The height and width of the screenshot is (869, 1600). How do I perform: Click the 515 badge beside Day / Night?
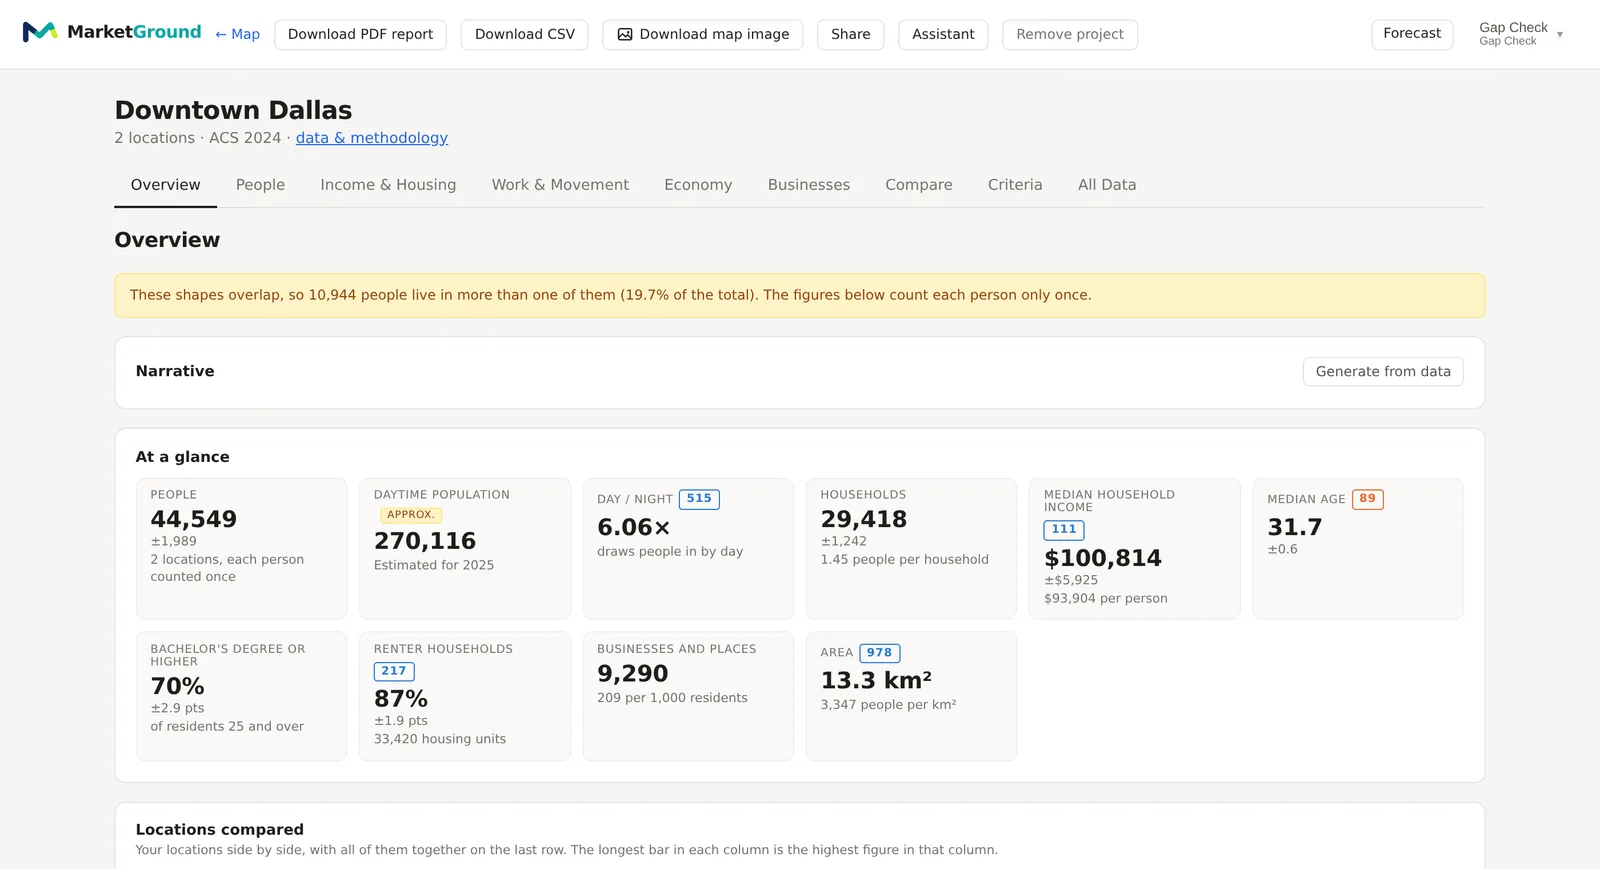pos(699,499)
